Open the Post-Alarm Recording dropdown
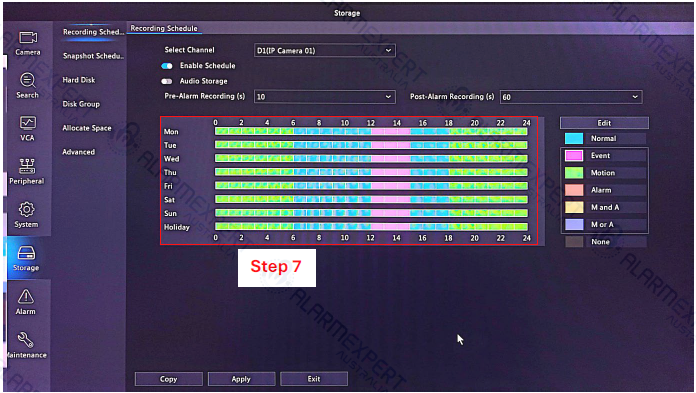696x393 pixels. pos(571,97)
